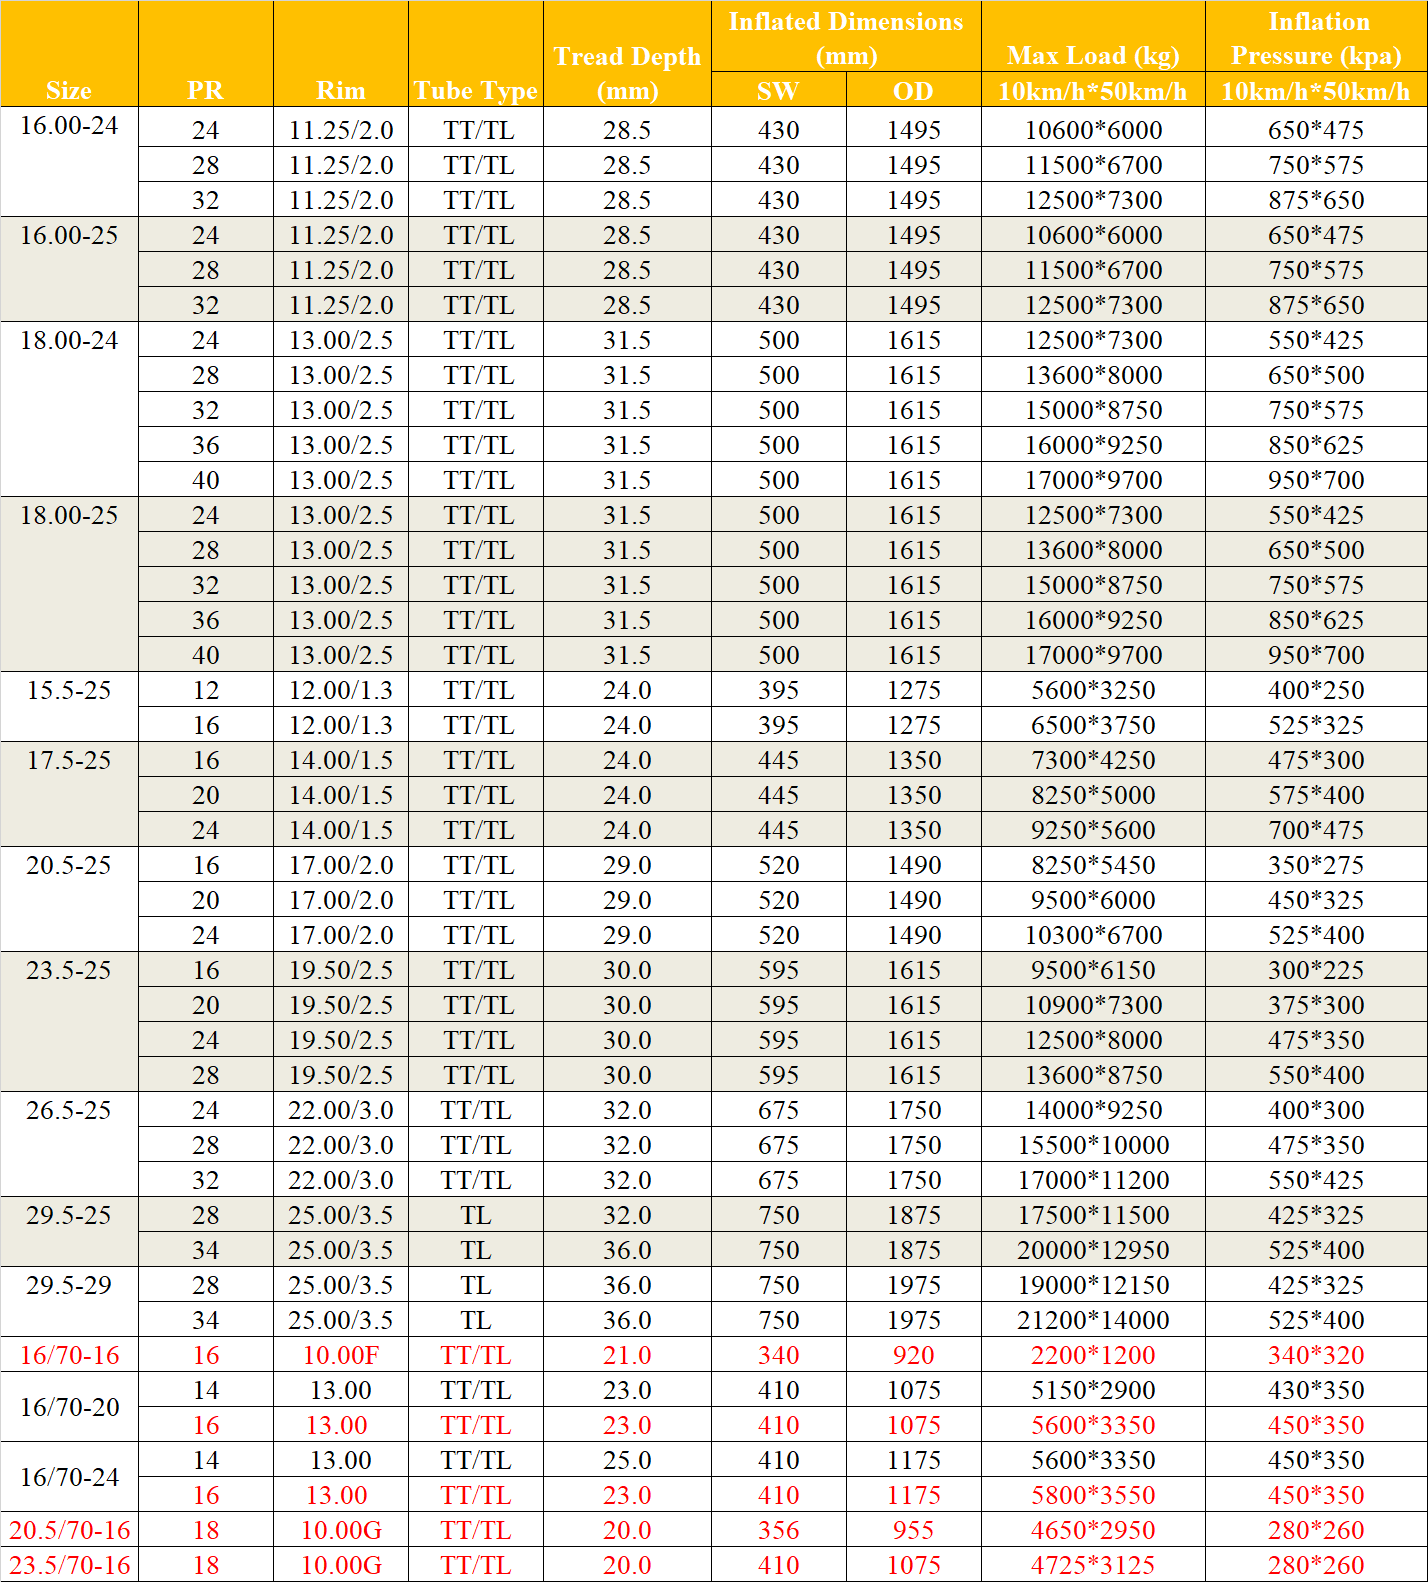1428x1582 pixels.
Task: Click the SW sub-header cell
Action: click(778, 91)
